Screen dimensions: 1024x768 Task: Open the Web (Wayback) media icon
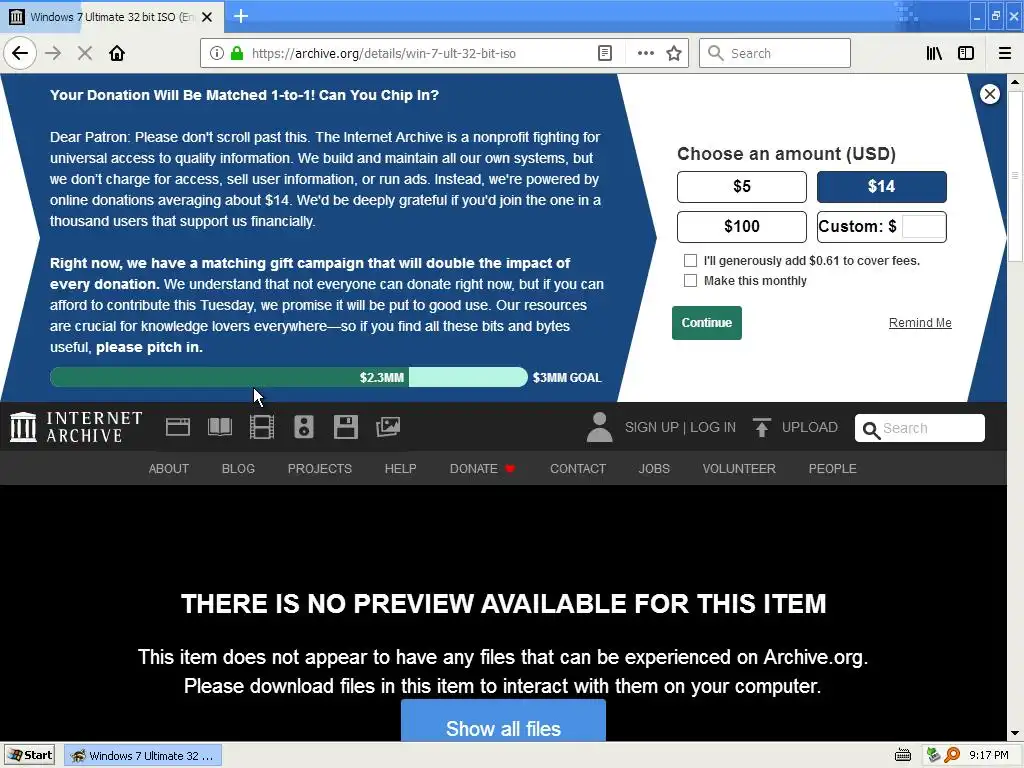click(x=178, y=427)
